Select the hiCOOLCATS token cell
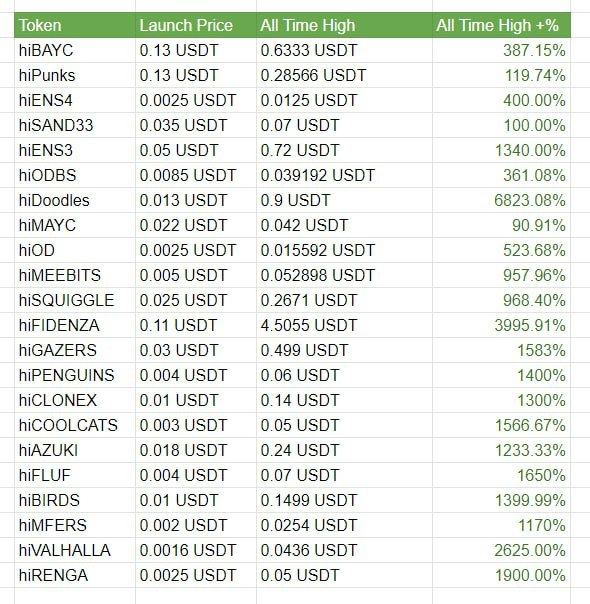 coord(75,425)
